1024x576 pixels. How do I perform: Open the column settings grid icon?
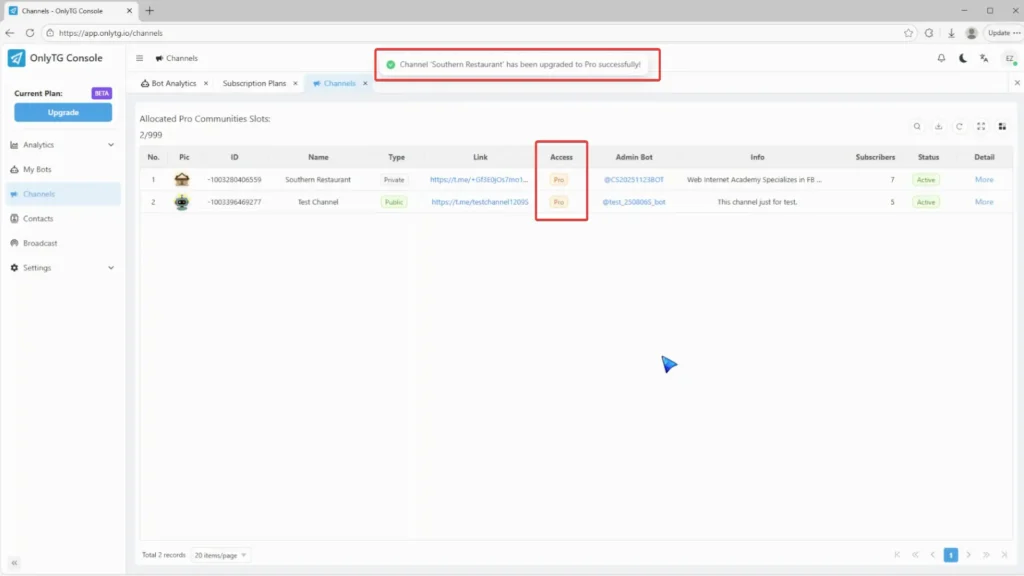tap(1002, 126)
